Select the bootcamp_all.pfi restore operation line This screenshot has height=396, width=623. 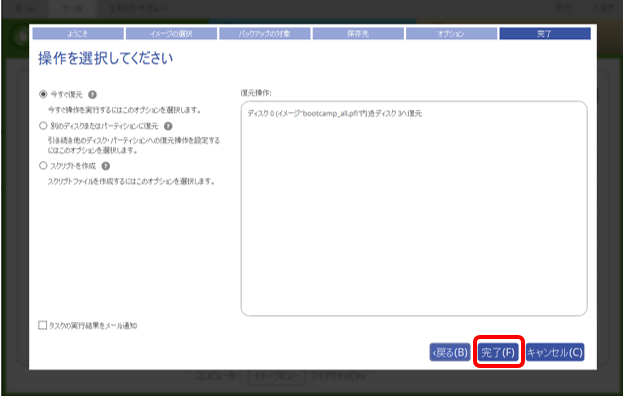point(335,114)
